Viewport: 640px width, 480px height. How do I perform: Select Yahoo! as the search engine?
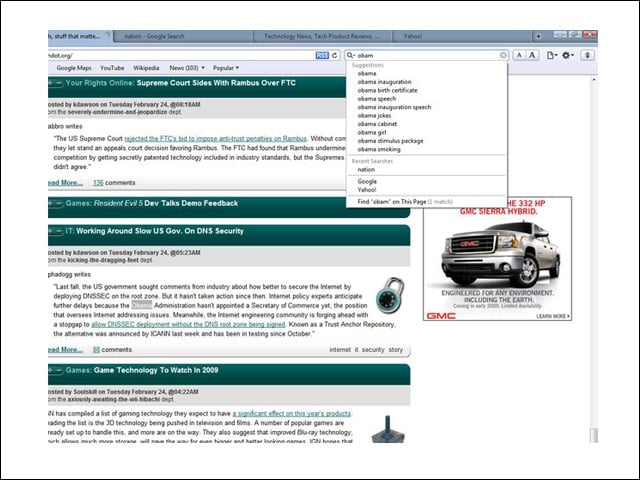[x=427, y=190]
